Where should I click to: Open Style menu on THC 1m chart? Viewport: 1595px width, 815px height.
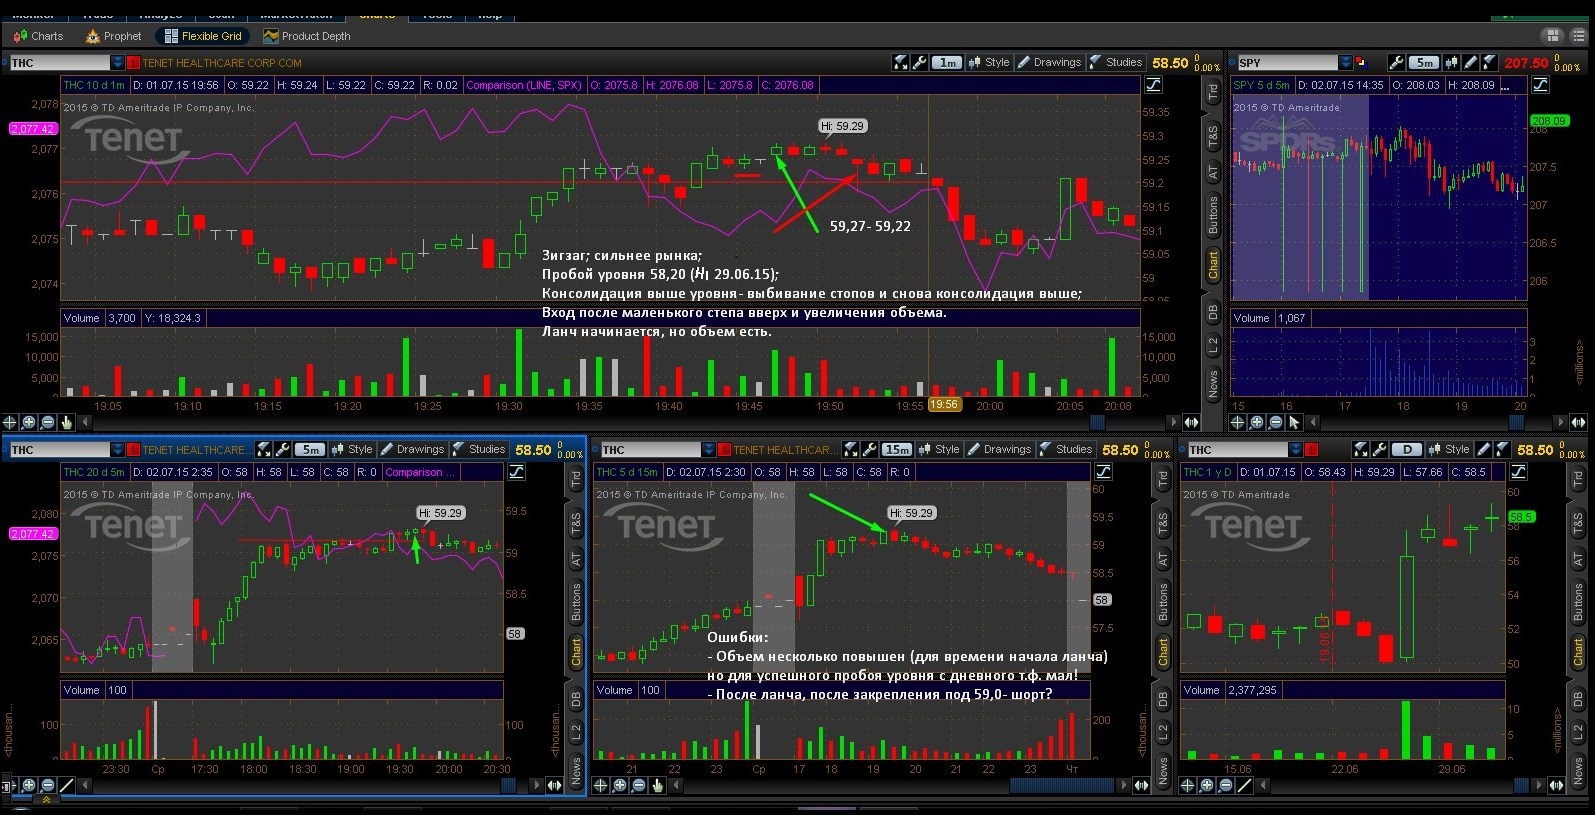pos(988,62)
